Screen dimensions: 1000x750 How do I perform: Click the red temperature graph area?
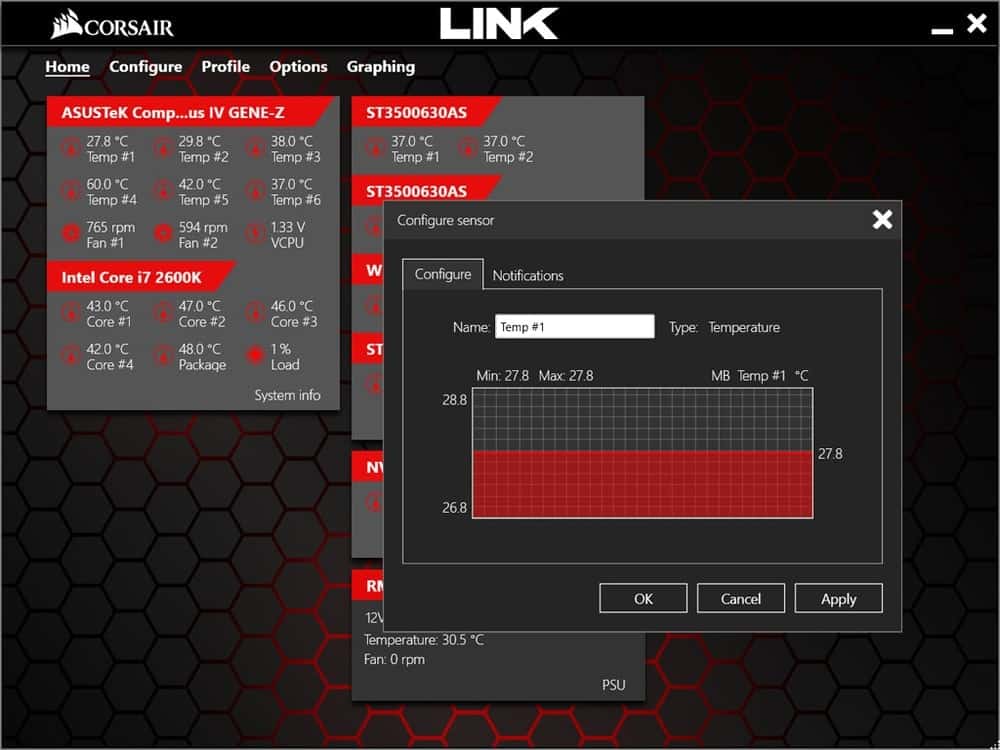[x=642, y=484]
